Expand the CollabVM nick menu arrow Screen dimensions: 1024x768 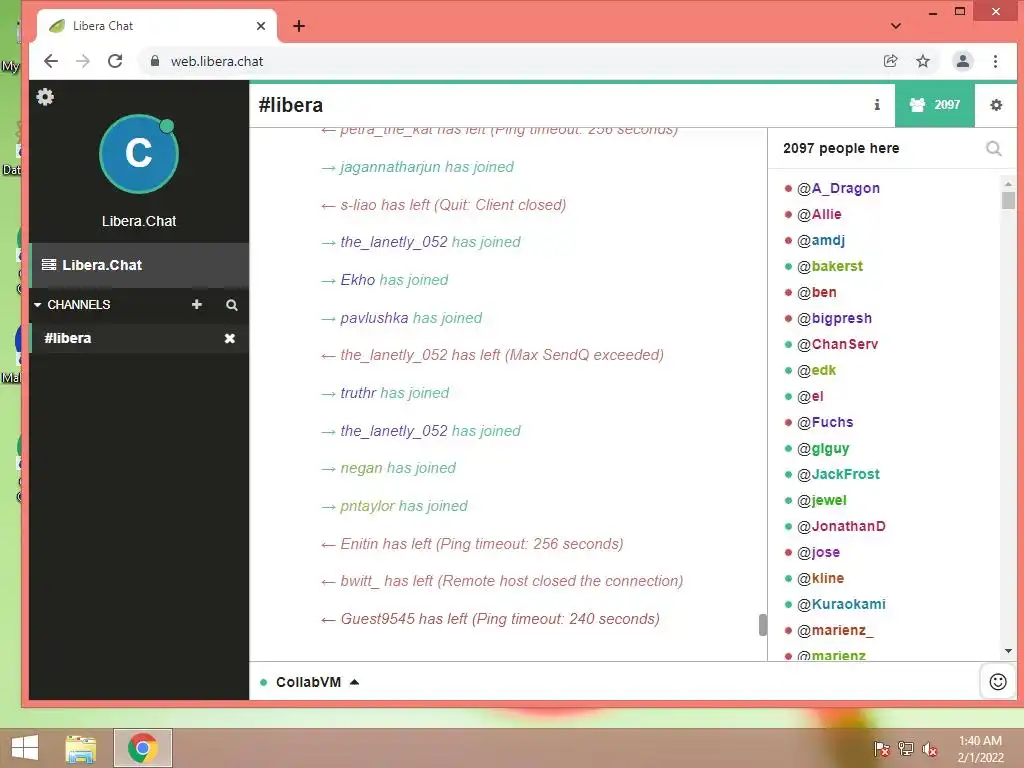pos(355,682)
